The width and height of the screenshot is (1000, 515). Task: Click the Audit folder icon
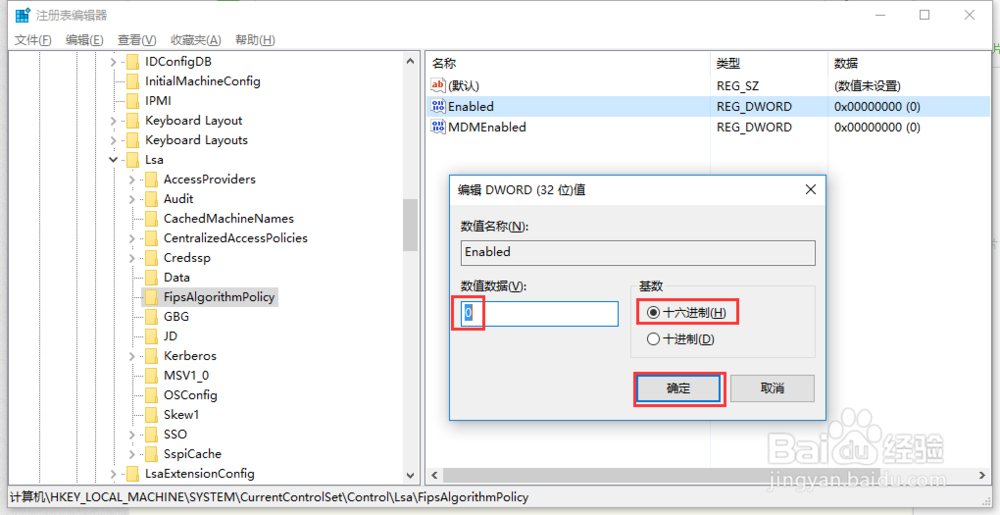151,199
